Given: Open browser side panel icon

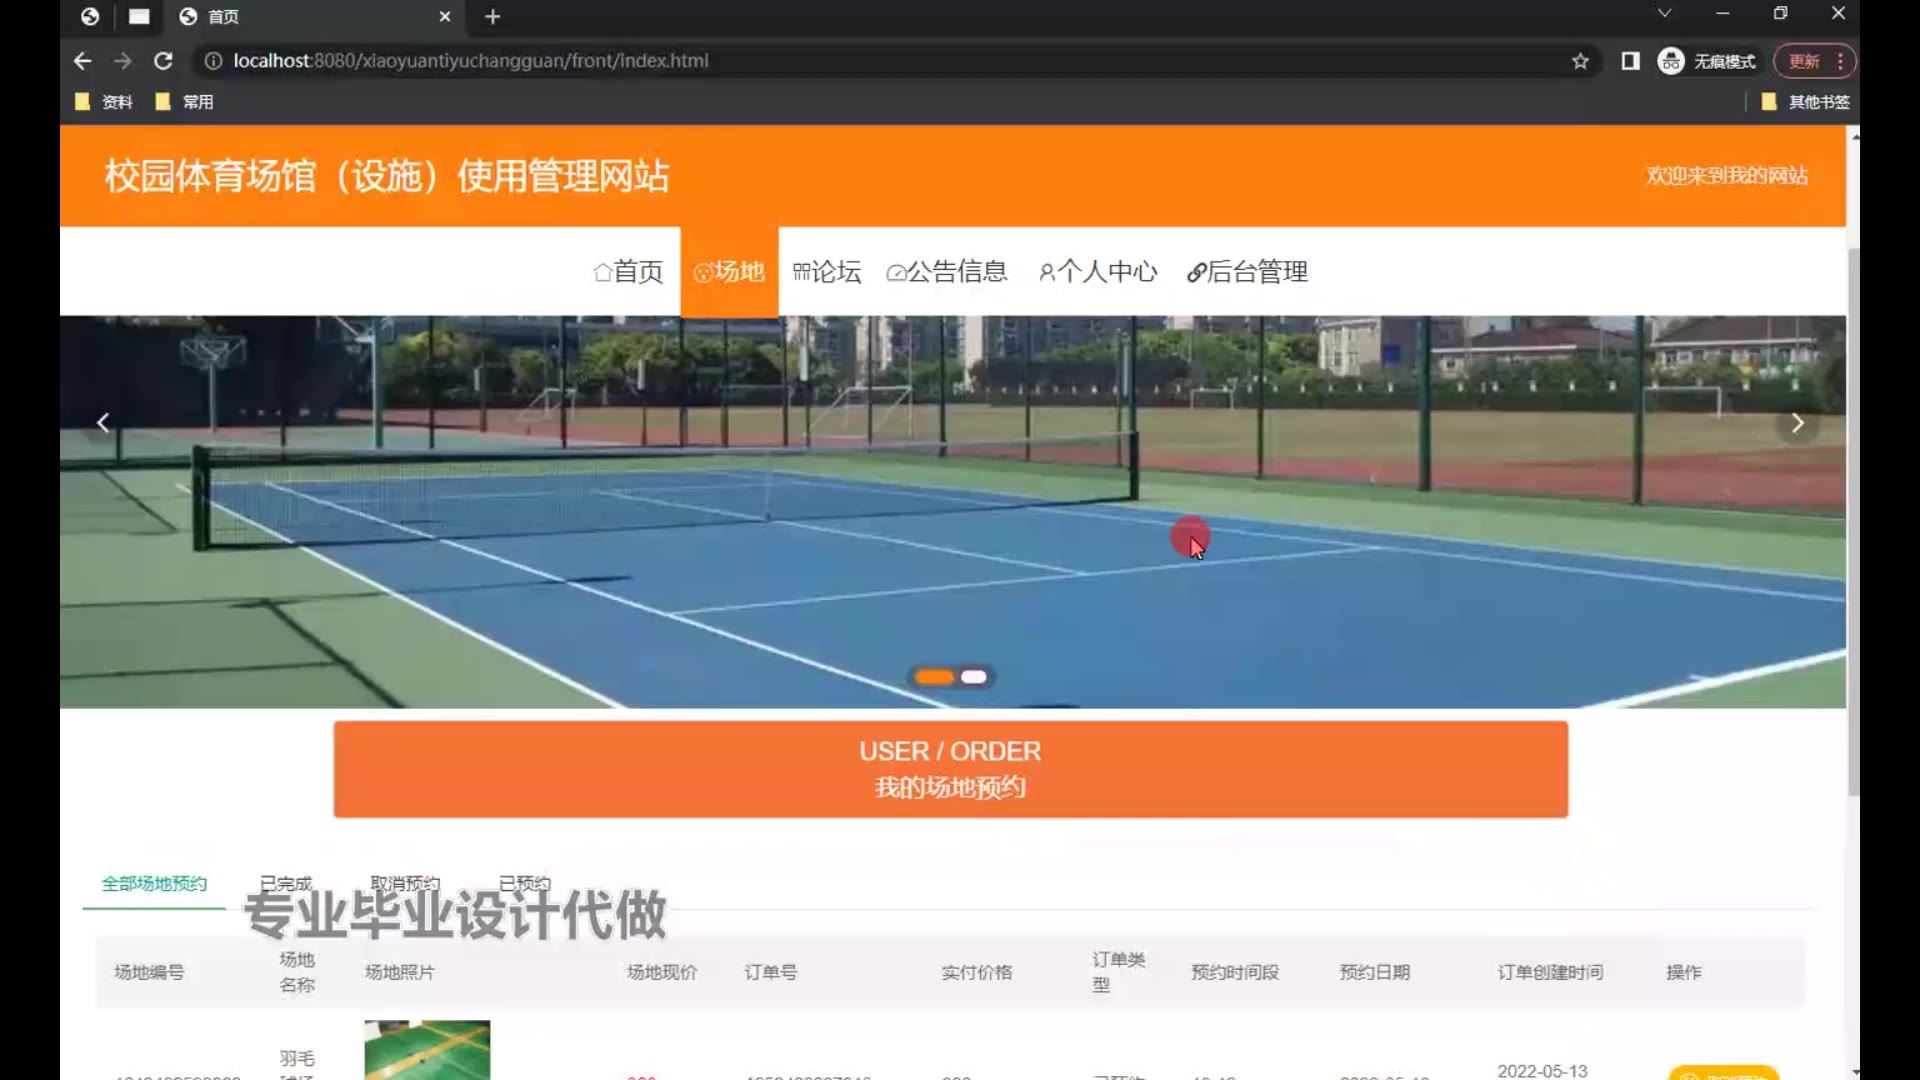Looking at the screenshot, I should pyautogui.click(x=1630, y=61).
